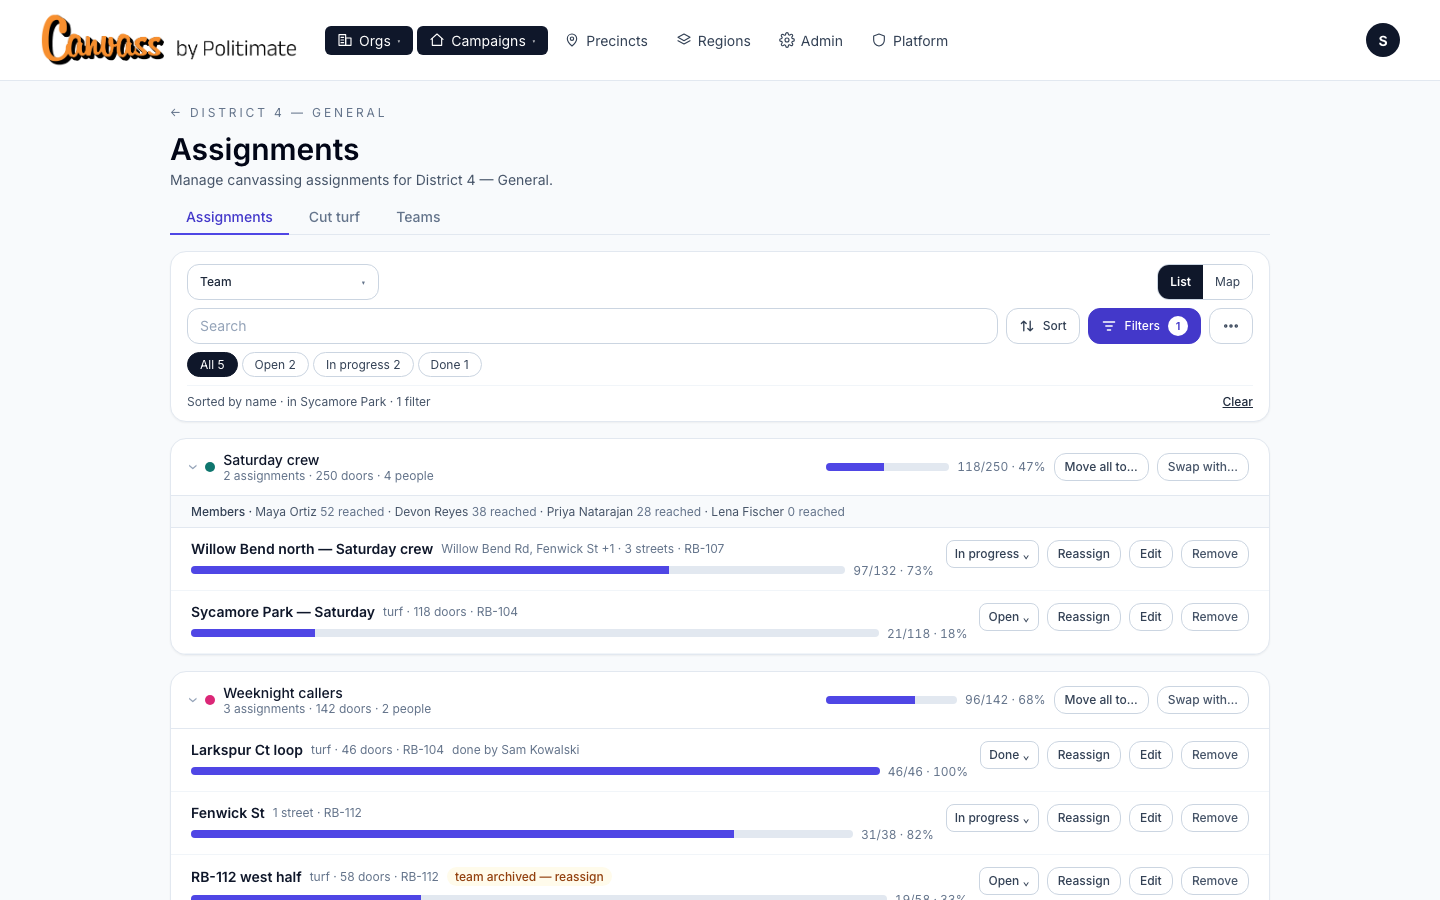Open Precincts in the top navigation
Screen dimensions: 1440x900
607,41
